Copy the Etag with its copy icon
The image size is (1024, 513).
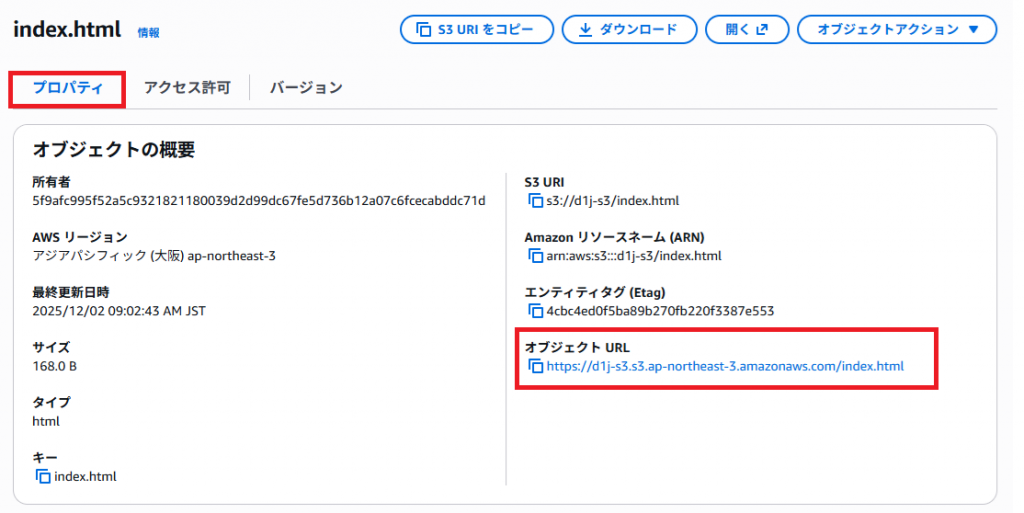(x=535, y=311)
